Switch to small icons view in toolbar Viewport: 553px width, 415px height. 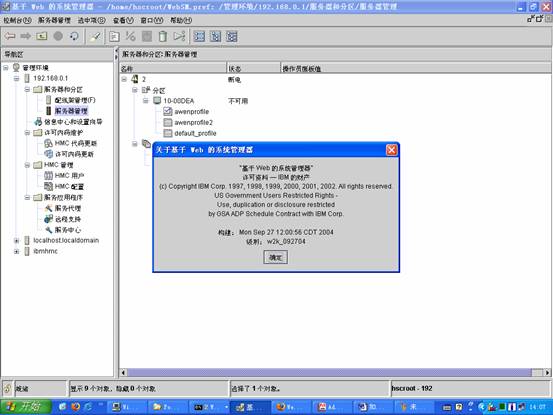(x=215, y=36)
